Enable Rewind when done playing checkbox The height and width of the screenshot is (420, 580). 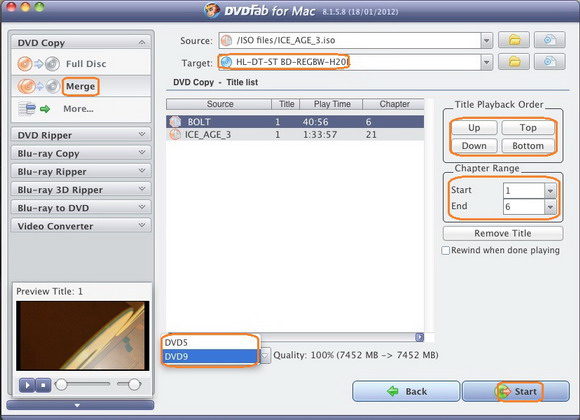point(446,251)
